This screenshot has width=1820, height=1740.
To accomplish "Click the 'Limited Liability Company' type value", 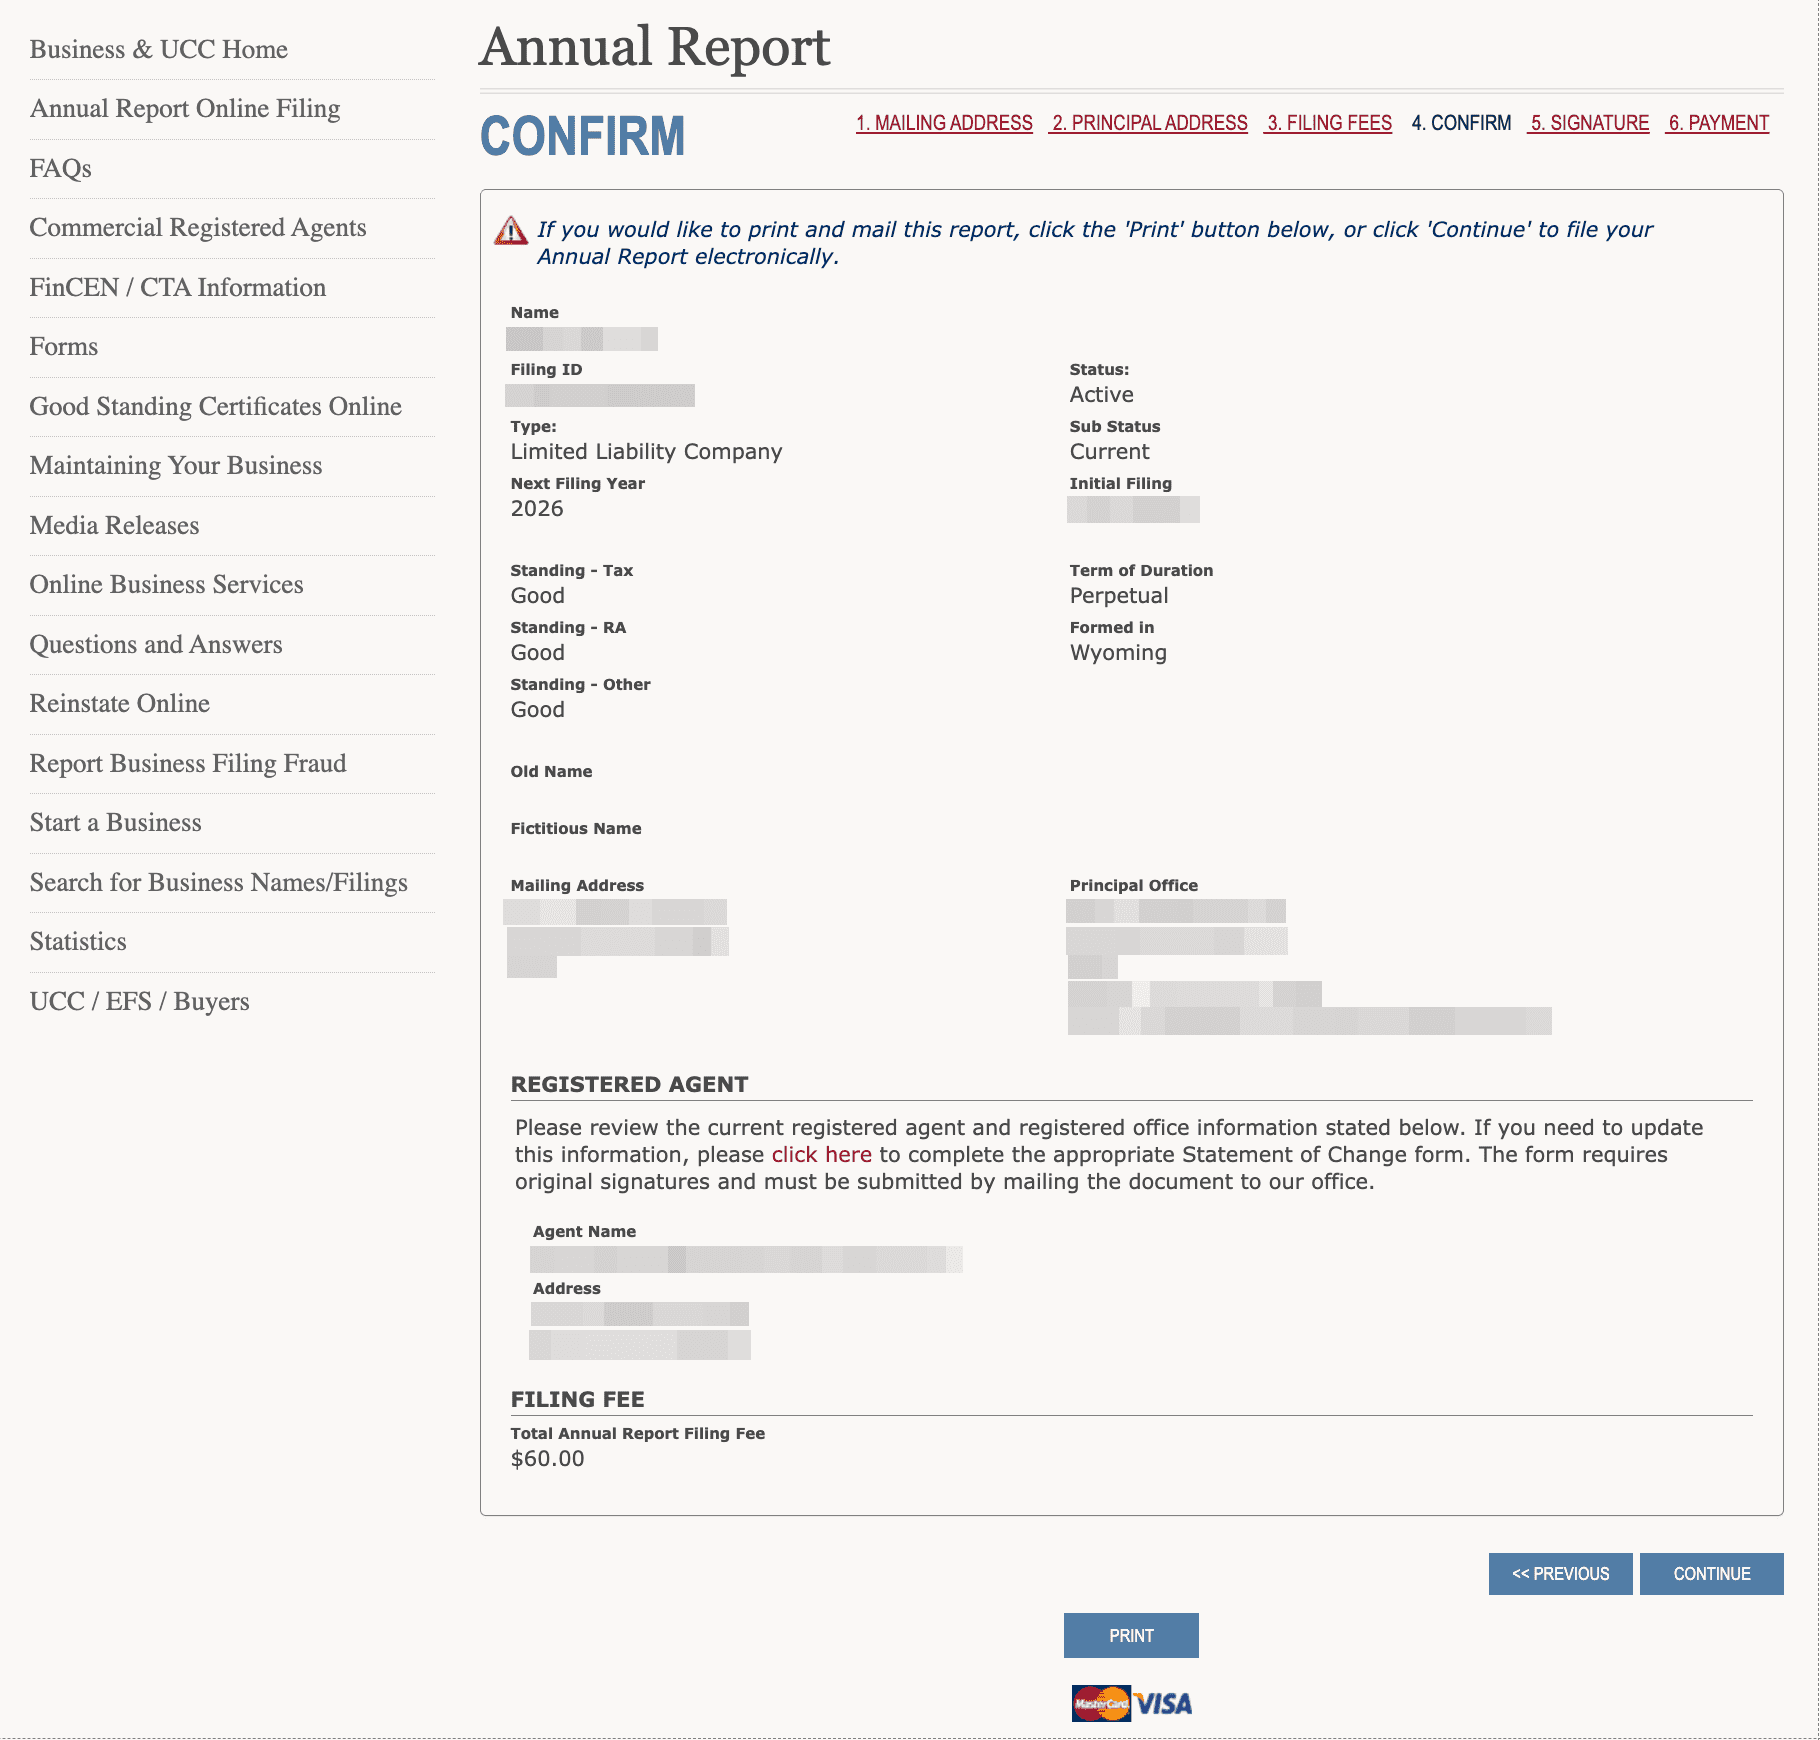I will coord(646,451).
